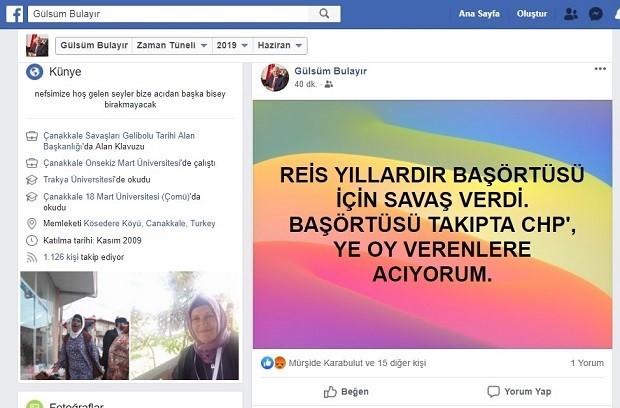Click the search magnifier icon
620x408 pixels.
pos(324,14)
